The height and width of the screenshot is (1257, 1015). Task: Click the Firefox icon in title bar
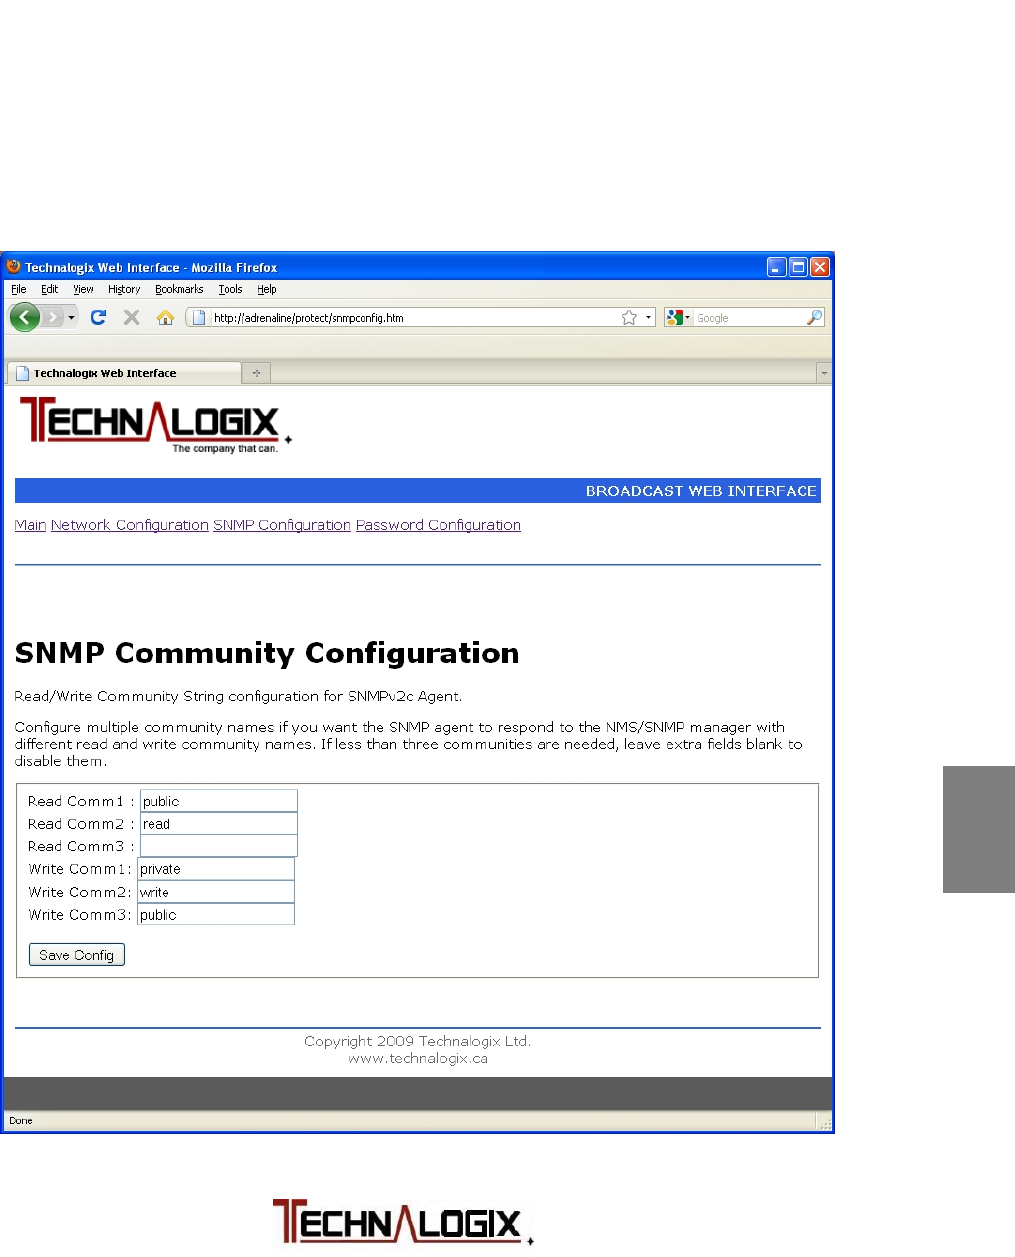pos(13,266)
